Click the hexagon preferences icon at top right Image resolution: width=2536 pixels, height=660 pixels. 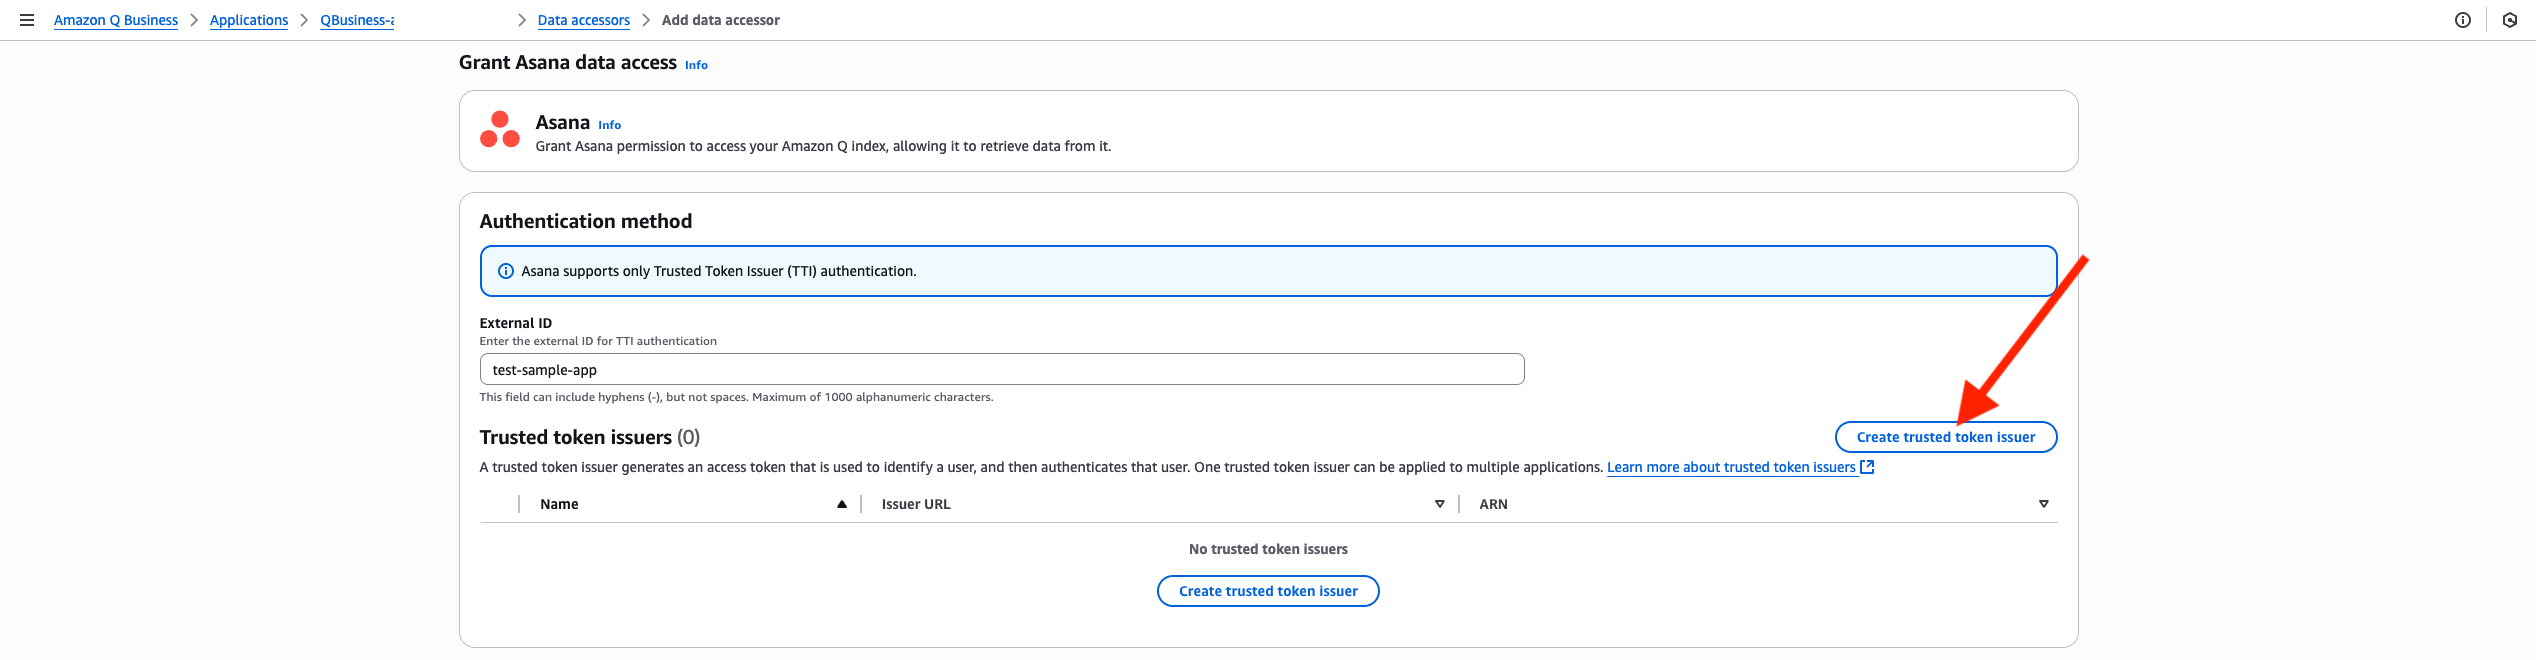click(x=2510, y=20)
